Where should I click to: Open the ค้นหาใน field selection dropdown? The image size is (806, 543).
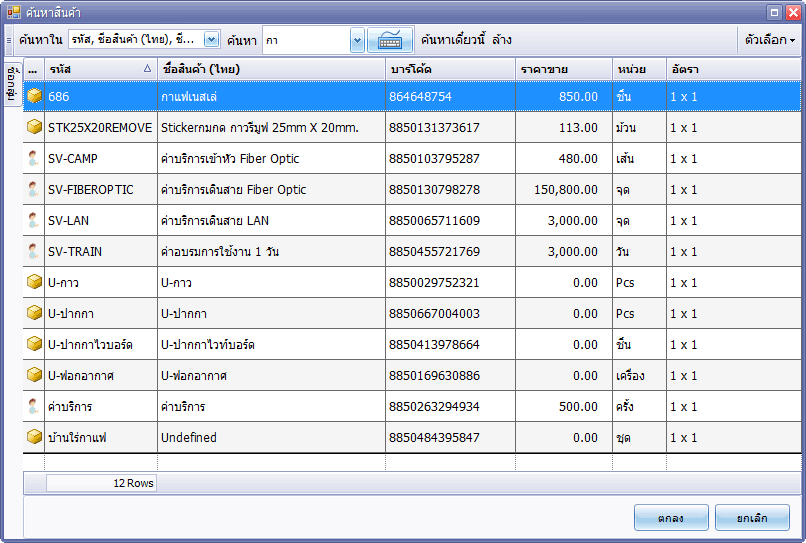(x=211, y=40)
